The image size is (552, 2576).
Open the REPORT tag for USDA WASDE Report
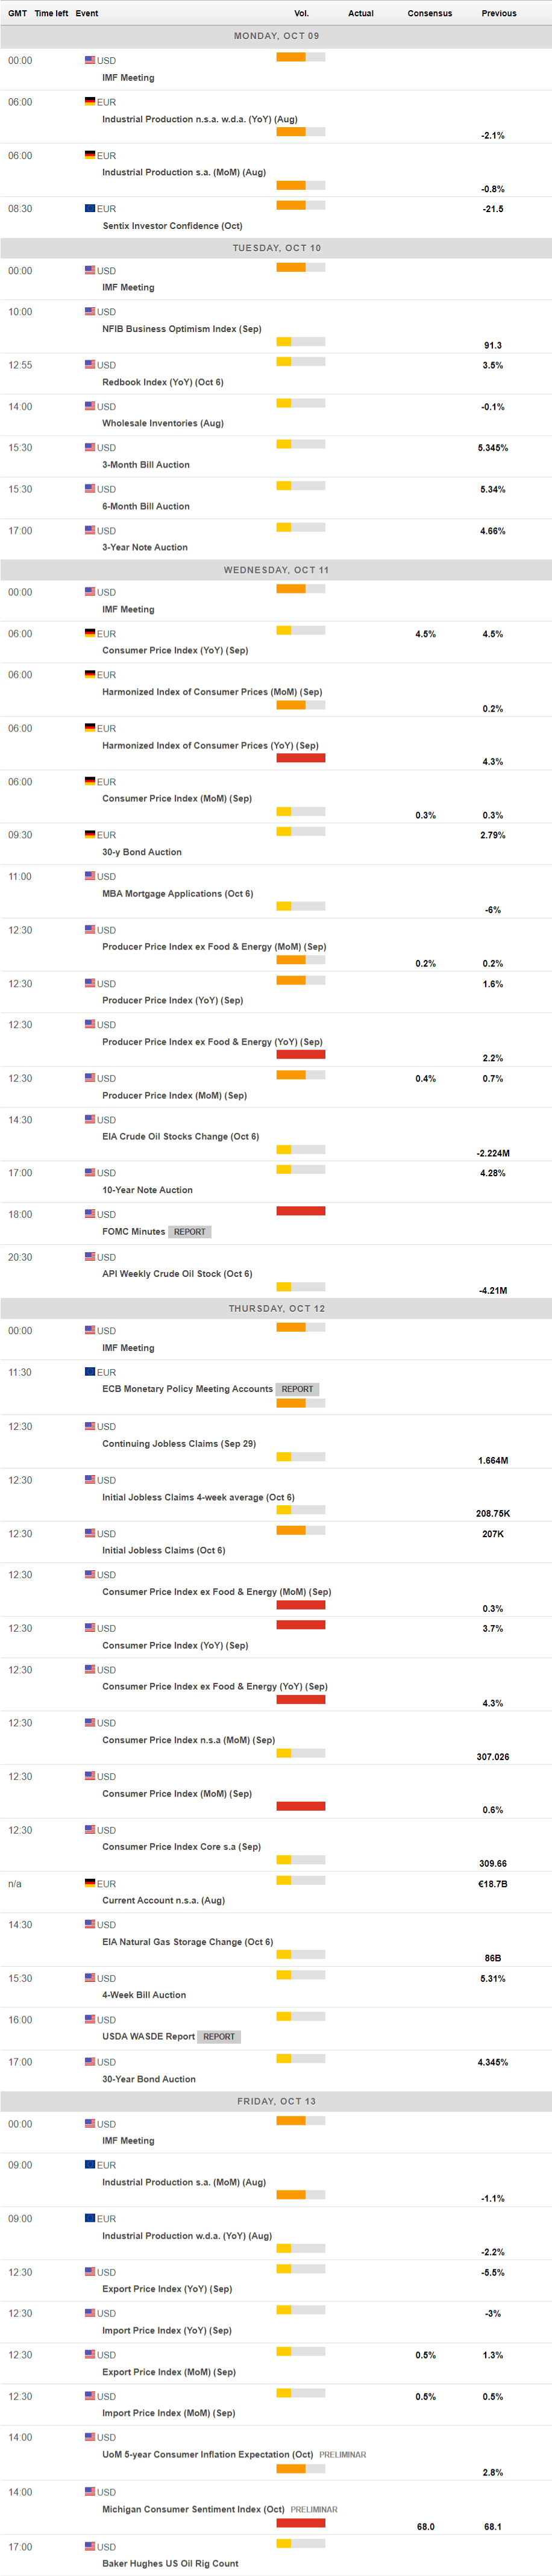tap(219, 2037)
